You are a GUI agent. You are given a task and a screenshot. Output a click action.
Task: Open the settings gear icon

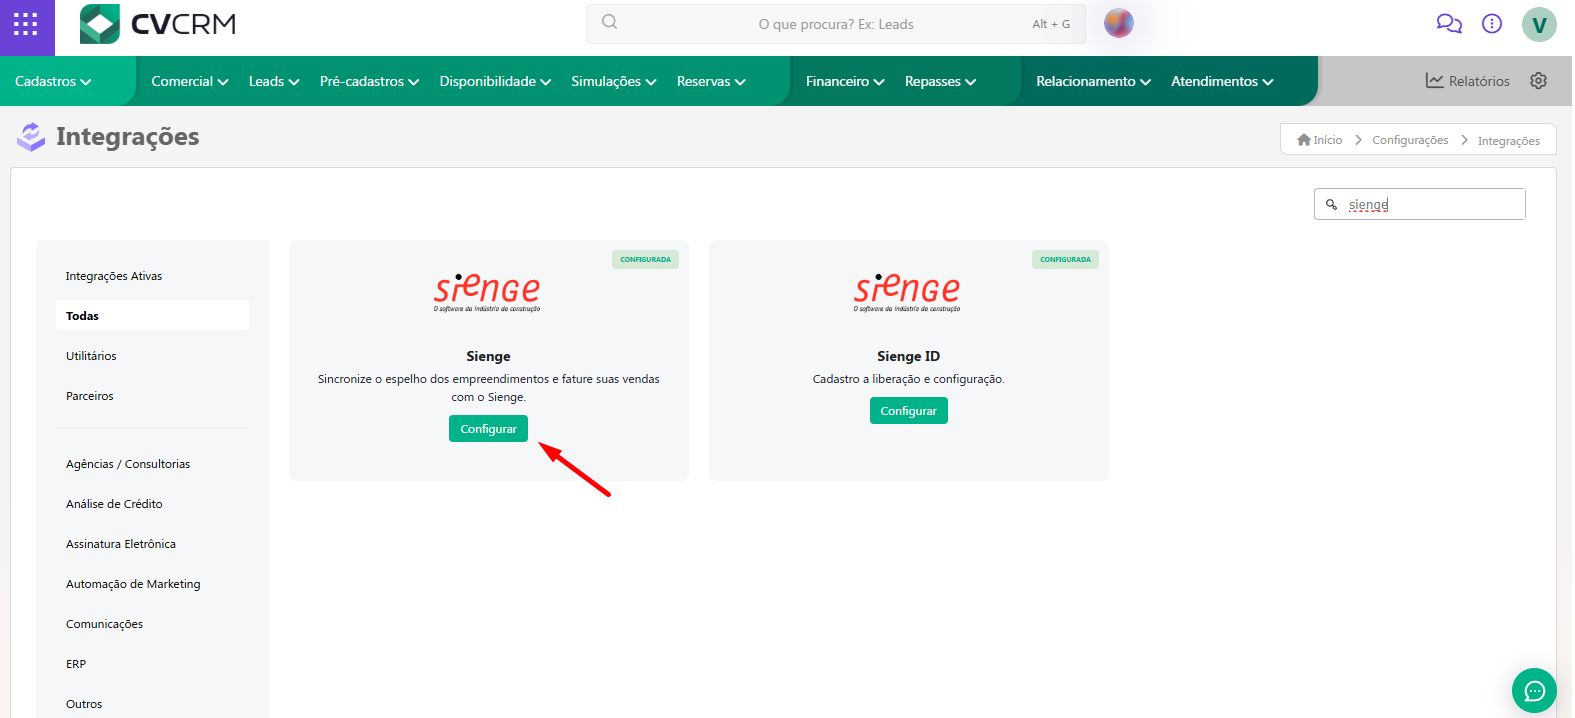pyautogui.click(x=1539, y=81)
